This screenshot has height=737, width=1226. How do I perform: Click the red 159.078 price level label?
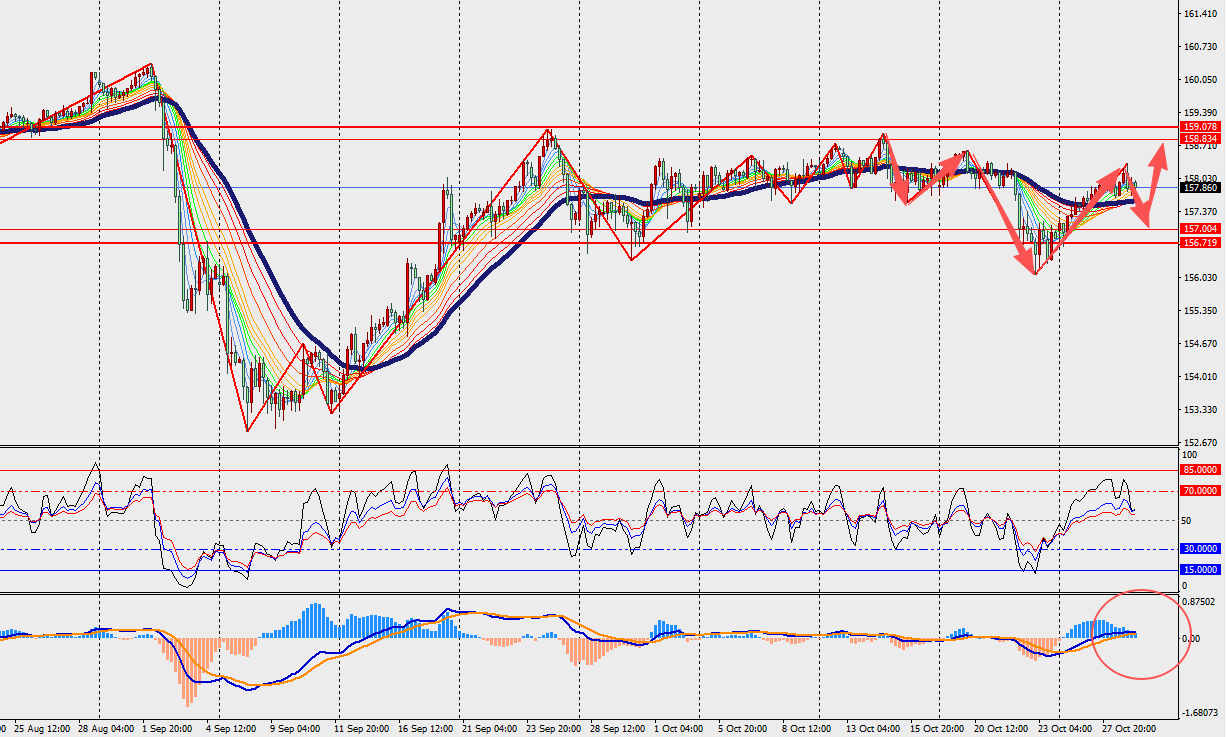click(x=1200, y=127)
